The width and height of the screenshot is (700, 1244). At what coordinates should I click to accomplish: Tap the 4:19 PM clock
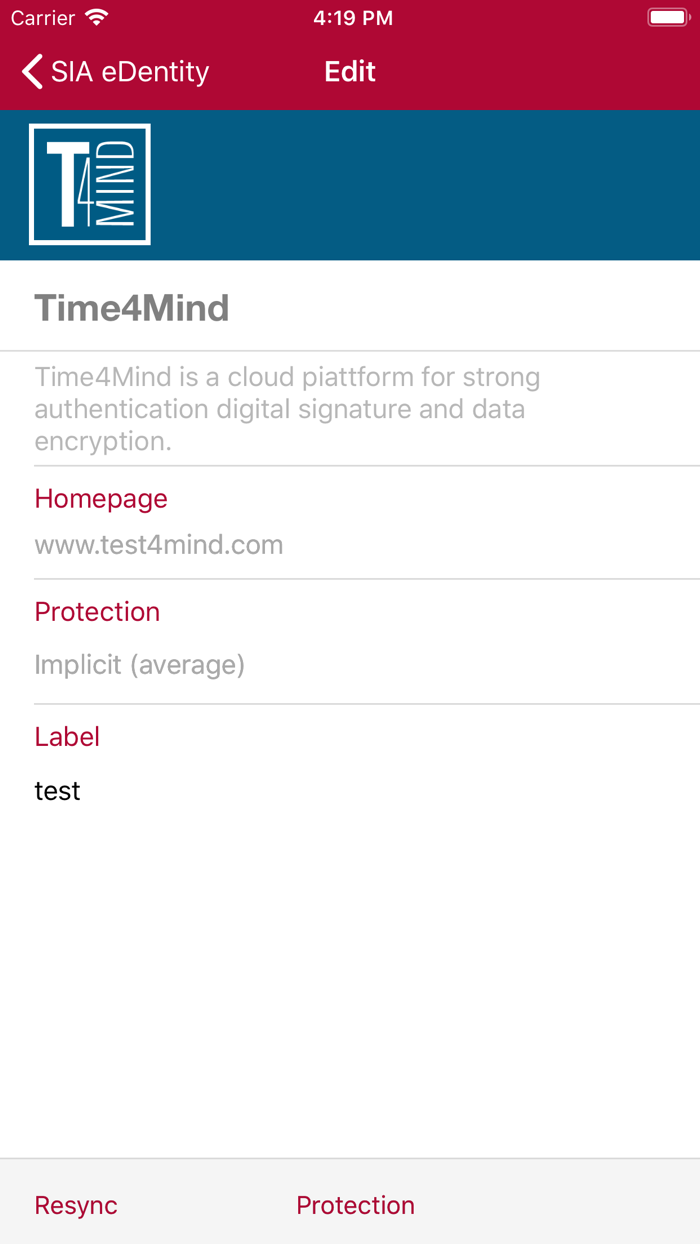pos(352,18)
